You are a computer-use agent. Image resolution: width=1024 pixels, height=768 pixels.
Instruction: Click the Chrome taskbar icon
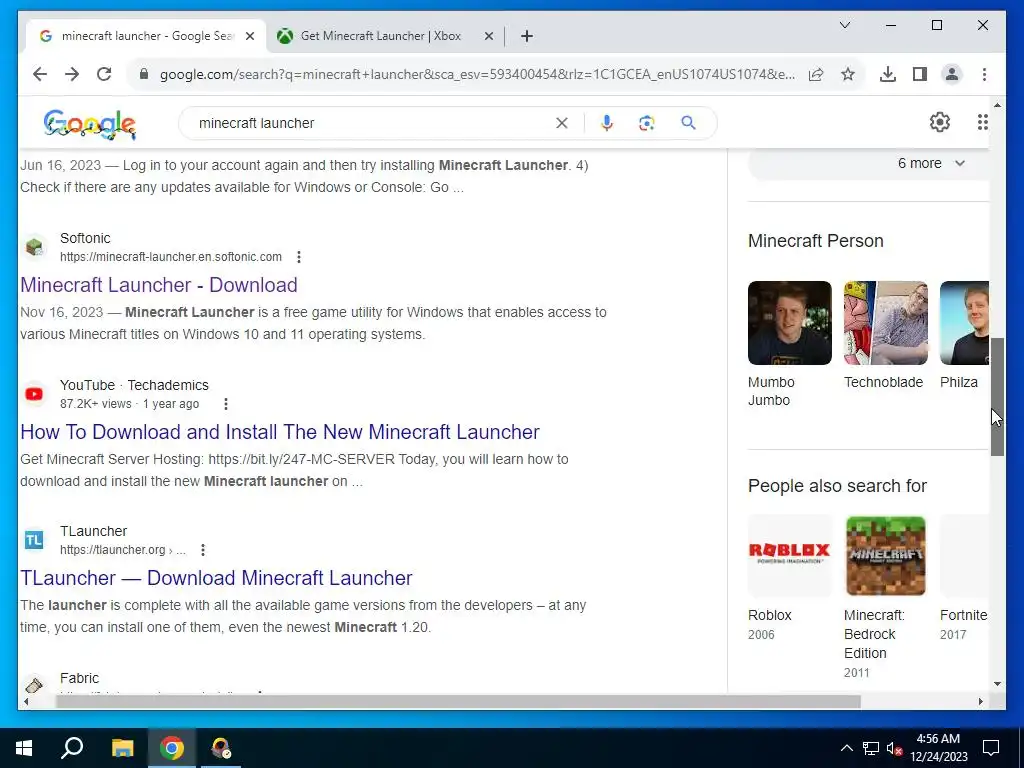pyautogui.click(x=172, y=748)
